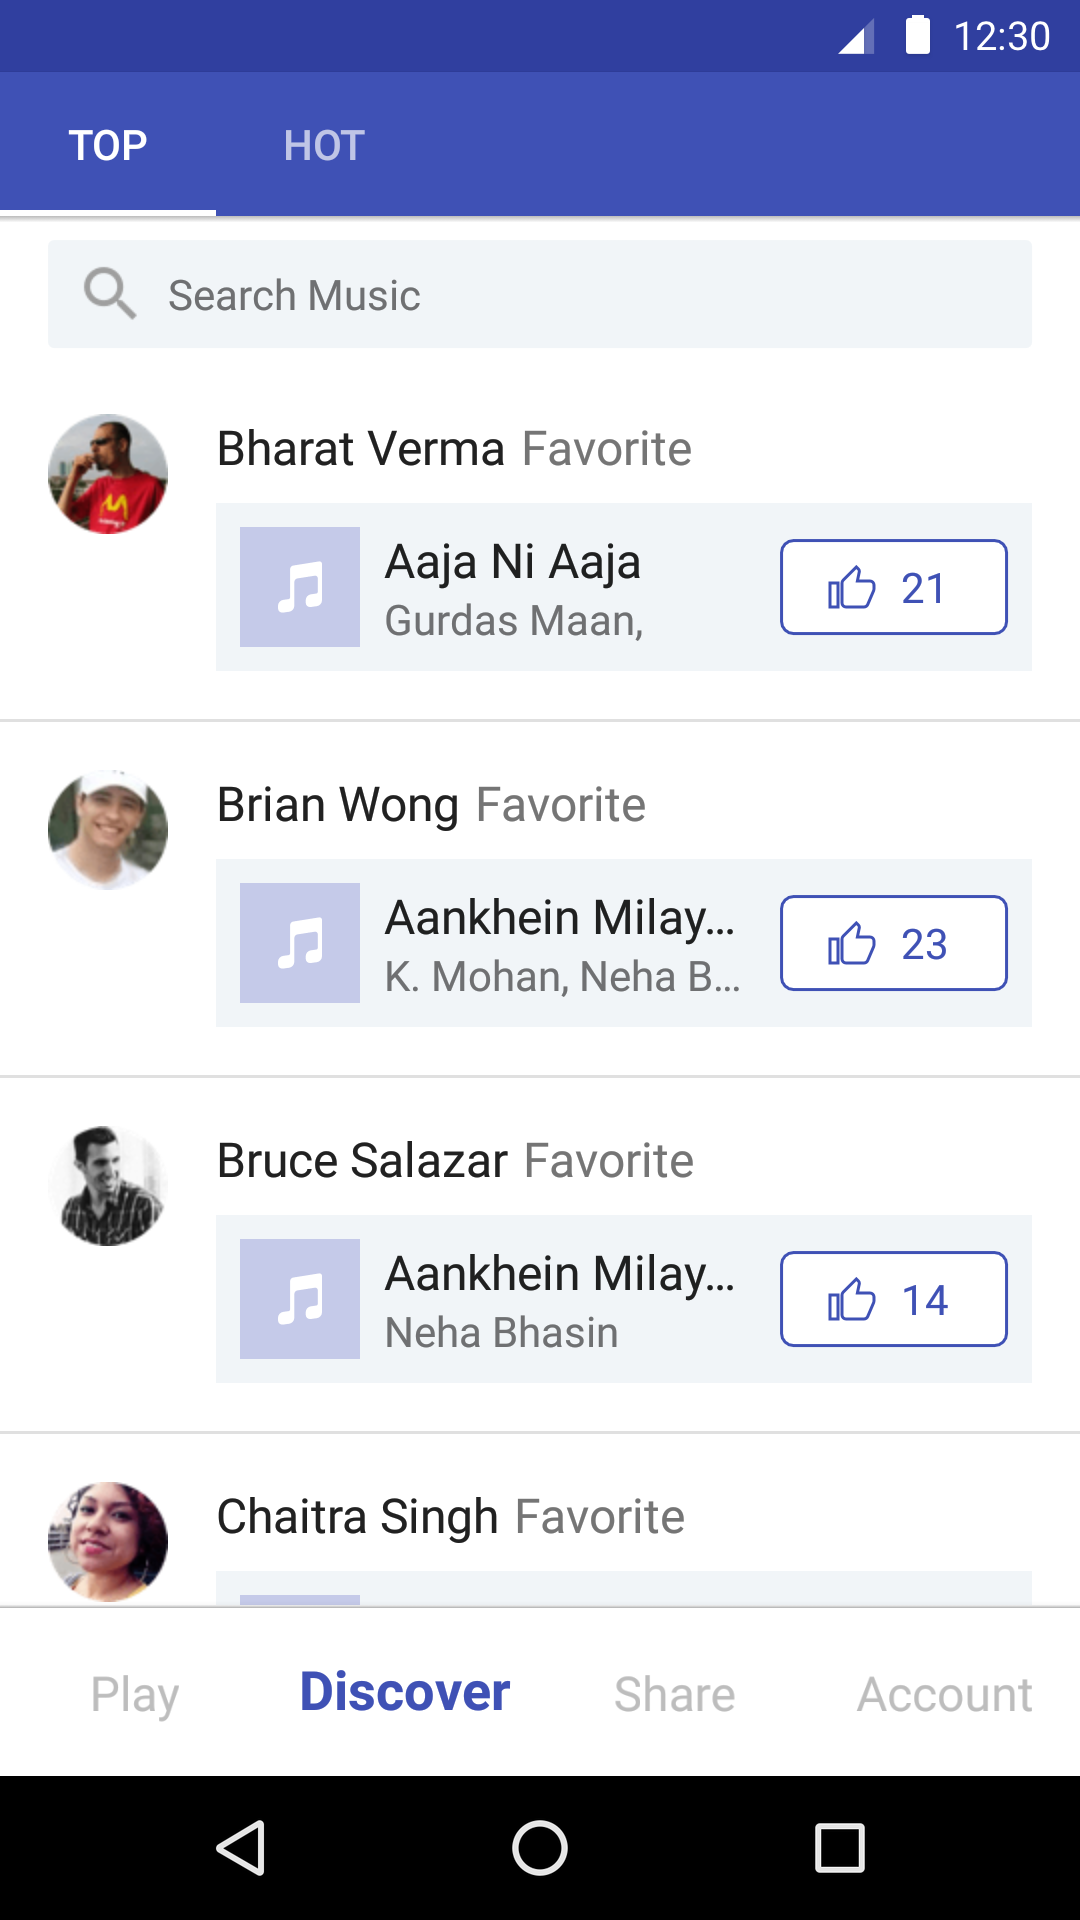Like Aaja Ni Aaja with 21 likes
This screenshot has height=1920, width=1080.
(x=893, y=587)
